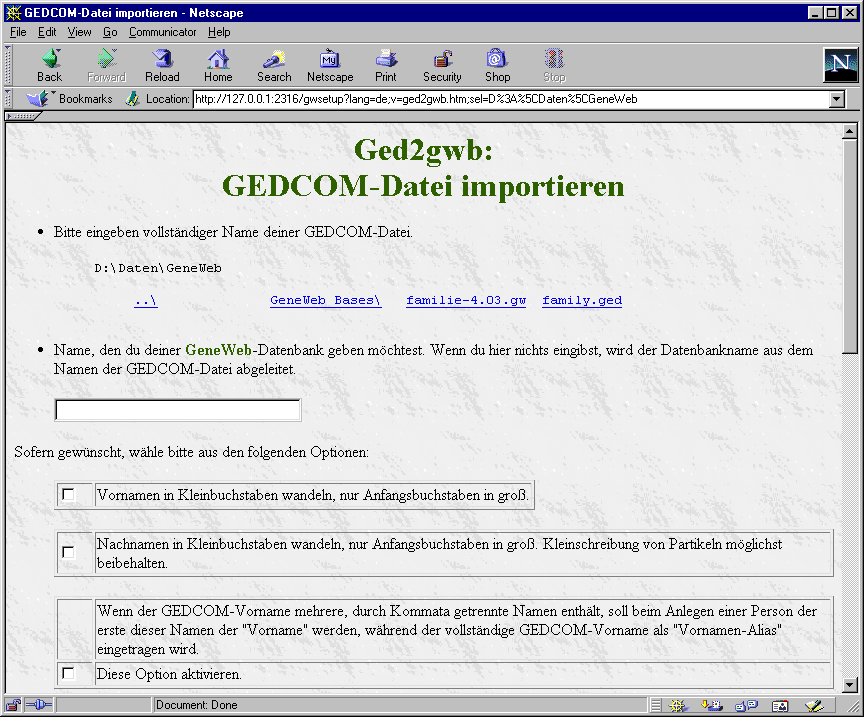The image size is (864, 720).
Task: Select the familie-4.03.gw file link
Action: pos(466,300)
